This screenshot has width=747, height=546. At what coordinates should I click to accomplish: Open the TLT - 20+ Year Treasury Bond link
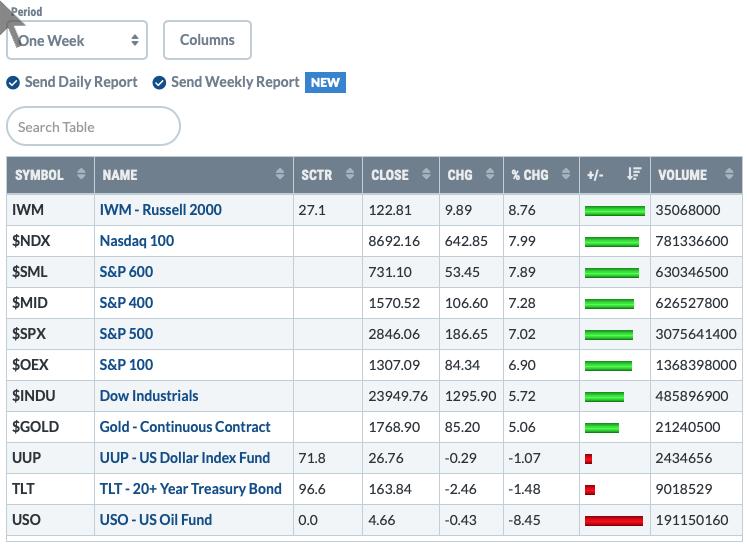pyautogui.click(x=191, y=488)
